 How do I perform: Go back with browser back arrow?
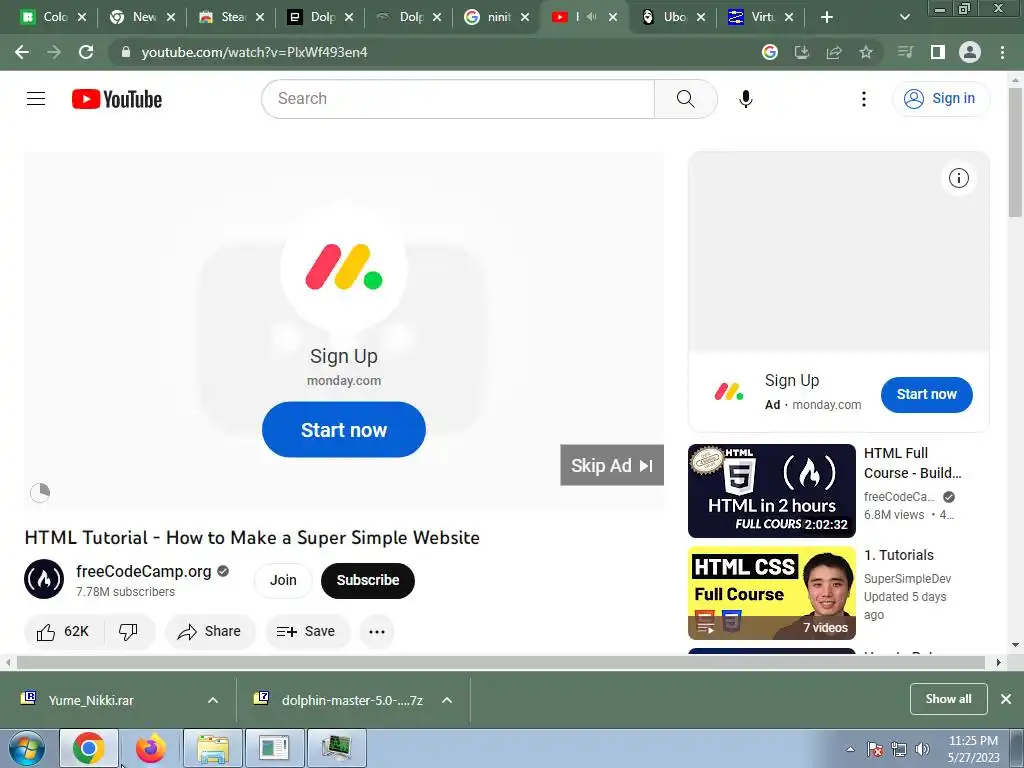[22, 52]
